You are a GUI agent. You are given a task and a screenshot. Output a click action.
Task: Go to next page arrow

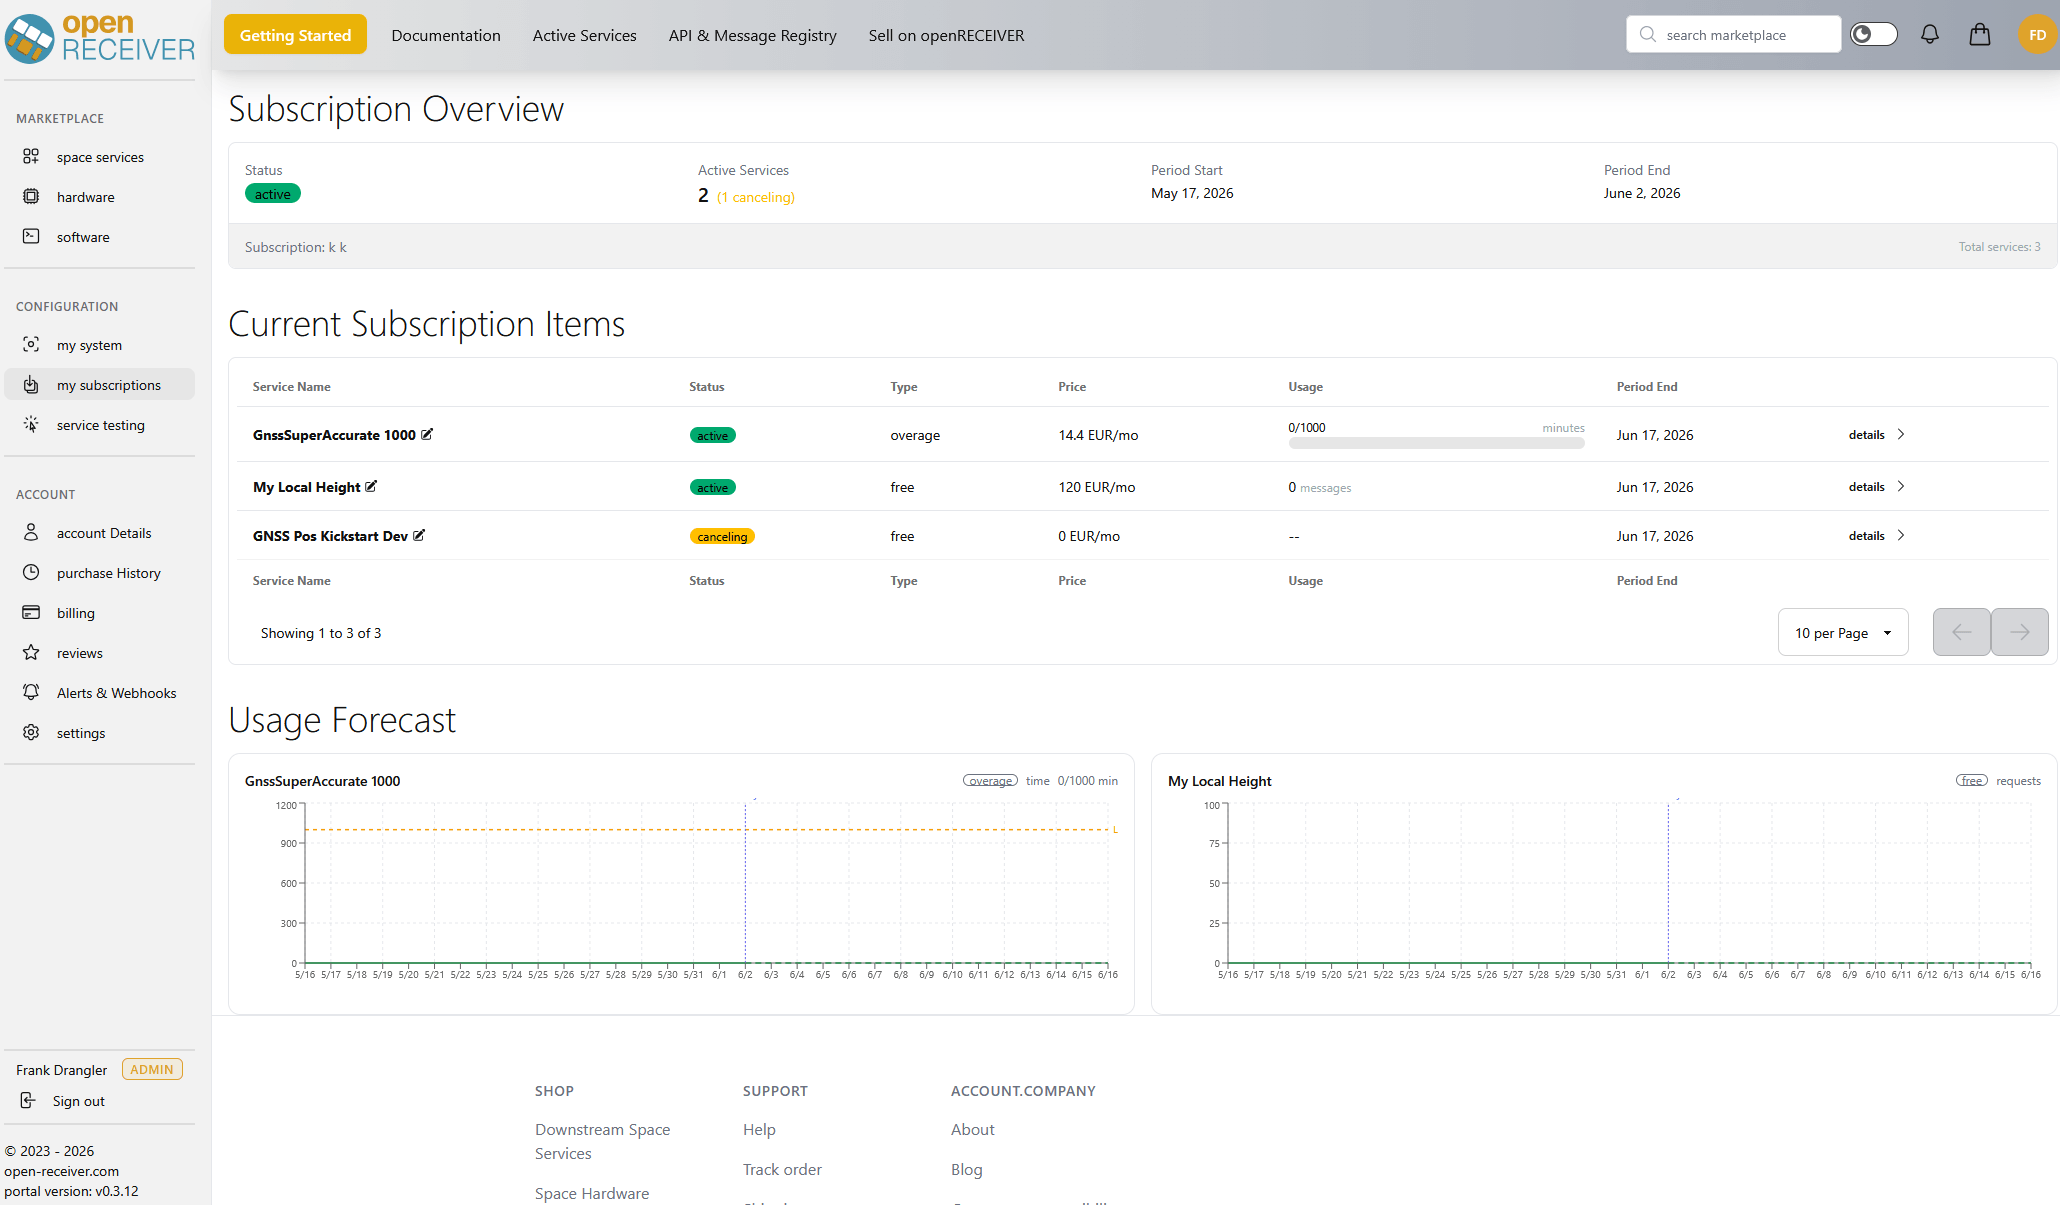pyautogui.click(x=2020, y=632)
